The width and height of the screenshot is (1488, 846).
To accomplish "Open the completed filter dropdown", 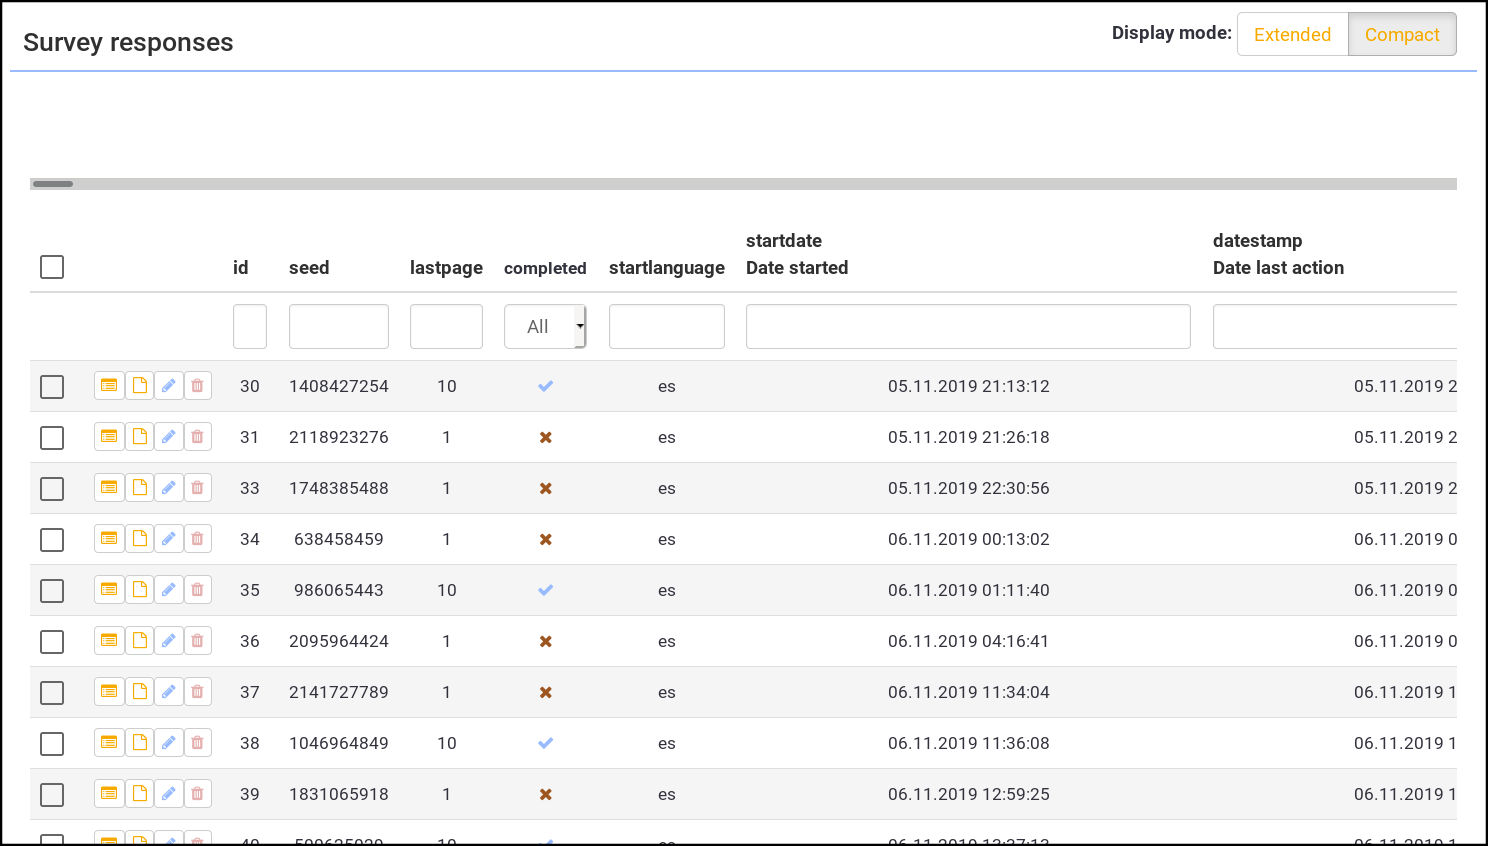I will pos(544,327).
